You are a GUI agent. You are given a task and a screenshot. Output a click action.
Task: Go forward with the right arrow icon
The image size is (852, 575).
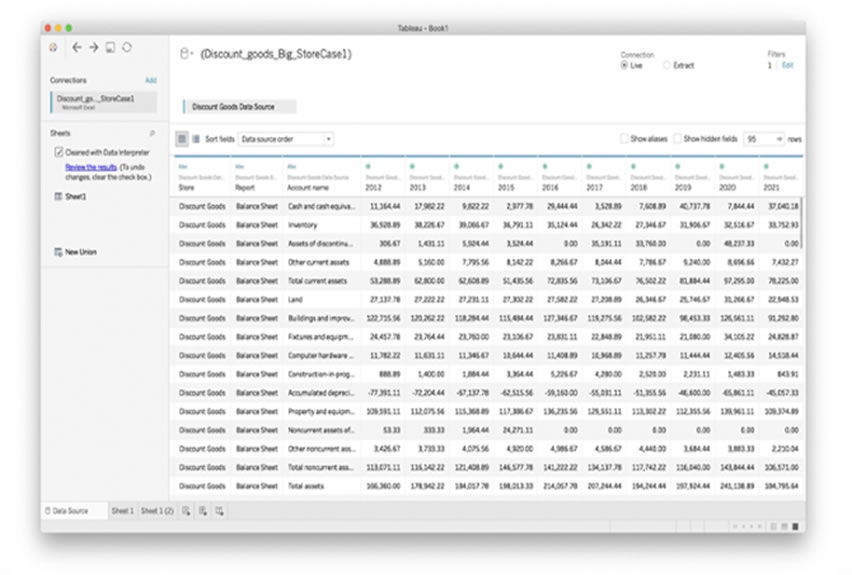[93, 47]
